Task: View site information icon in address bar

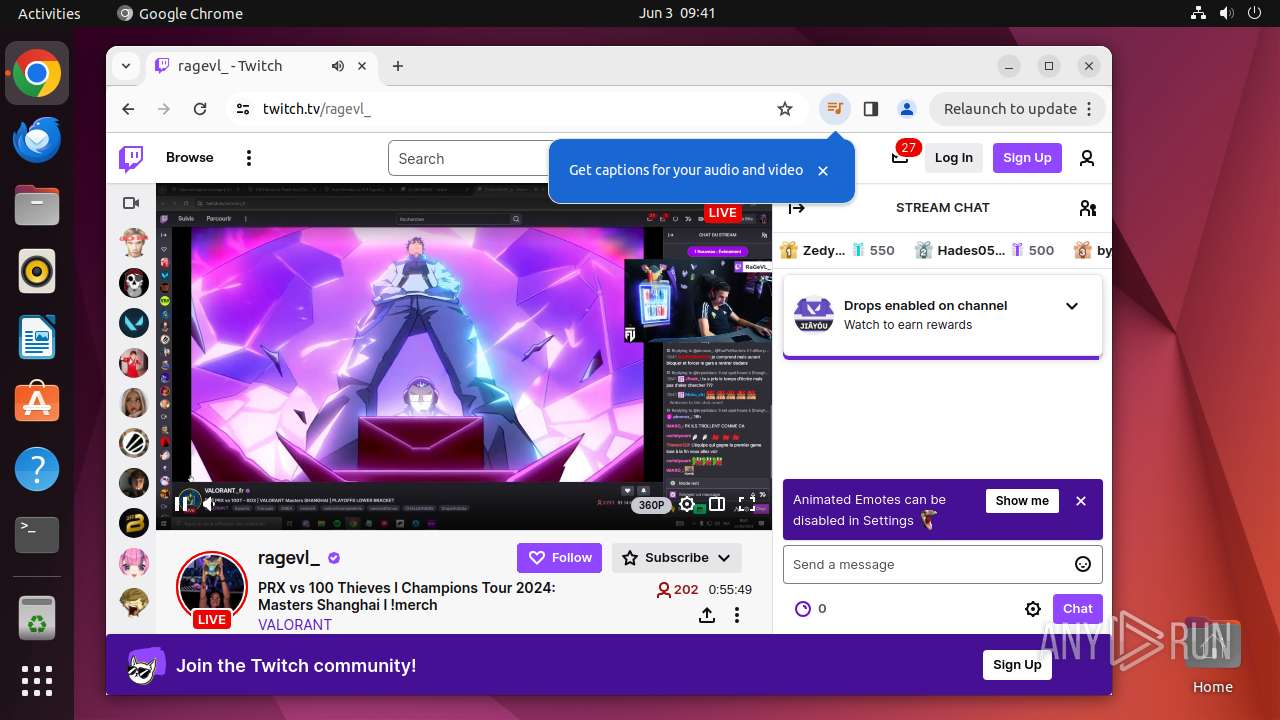Action: (243, 109)
